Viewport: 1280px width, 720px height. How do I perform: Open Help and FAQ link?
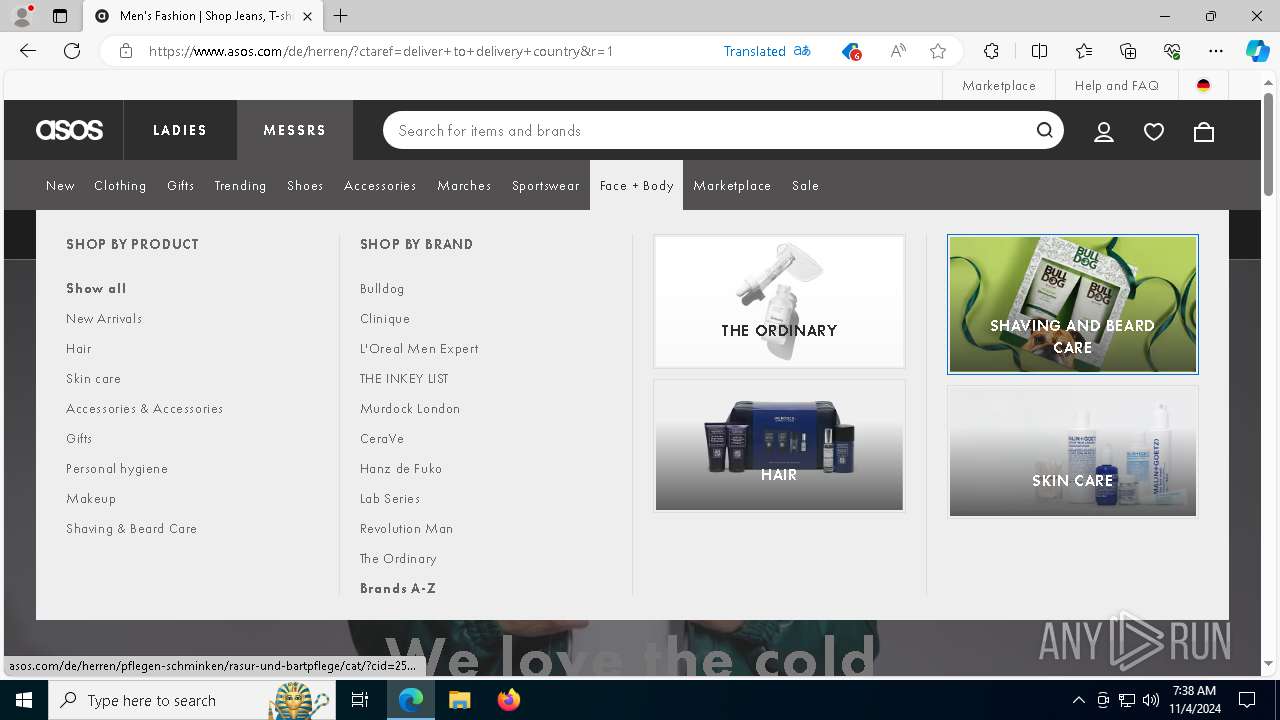(1117, 86)
